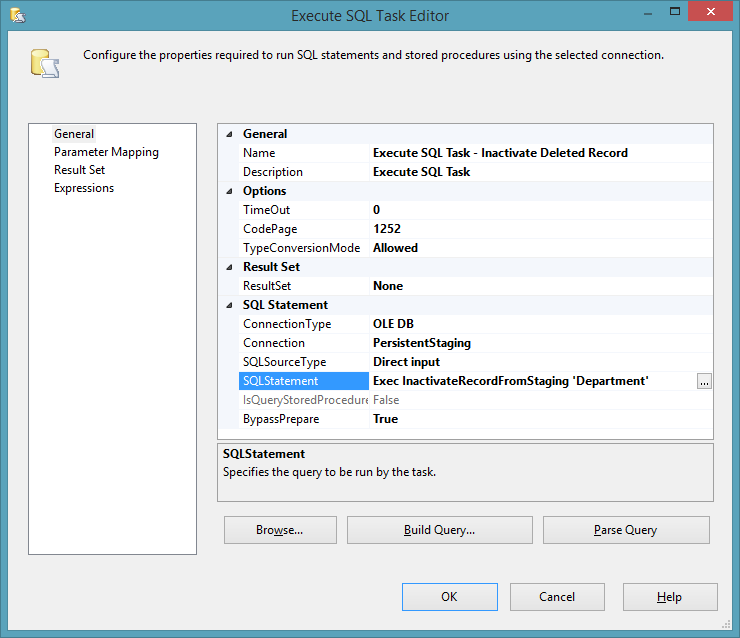Select the ResultSet property label
This screenshot has height=638, width=740.
[x=304, y=286]
